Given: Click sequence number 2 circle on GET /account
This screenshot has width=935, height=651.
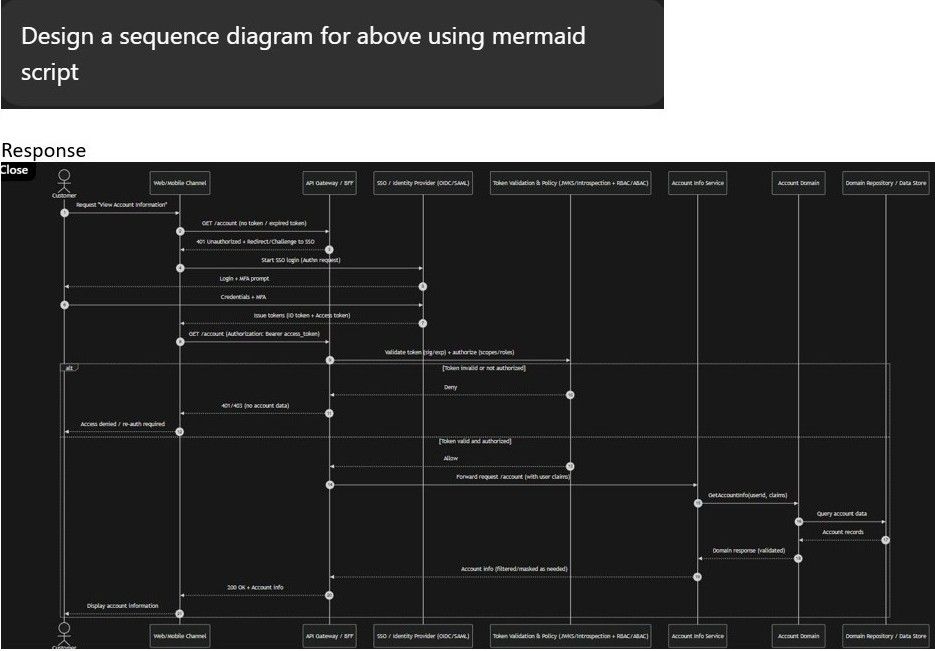Looking at the screenshot, I should (180, 231).
